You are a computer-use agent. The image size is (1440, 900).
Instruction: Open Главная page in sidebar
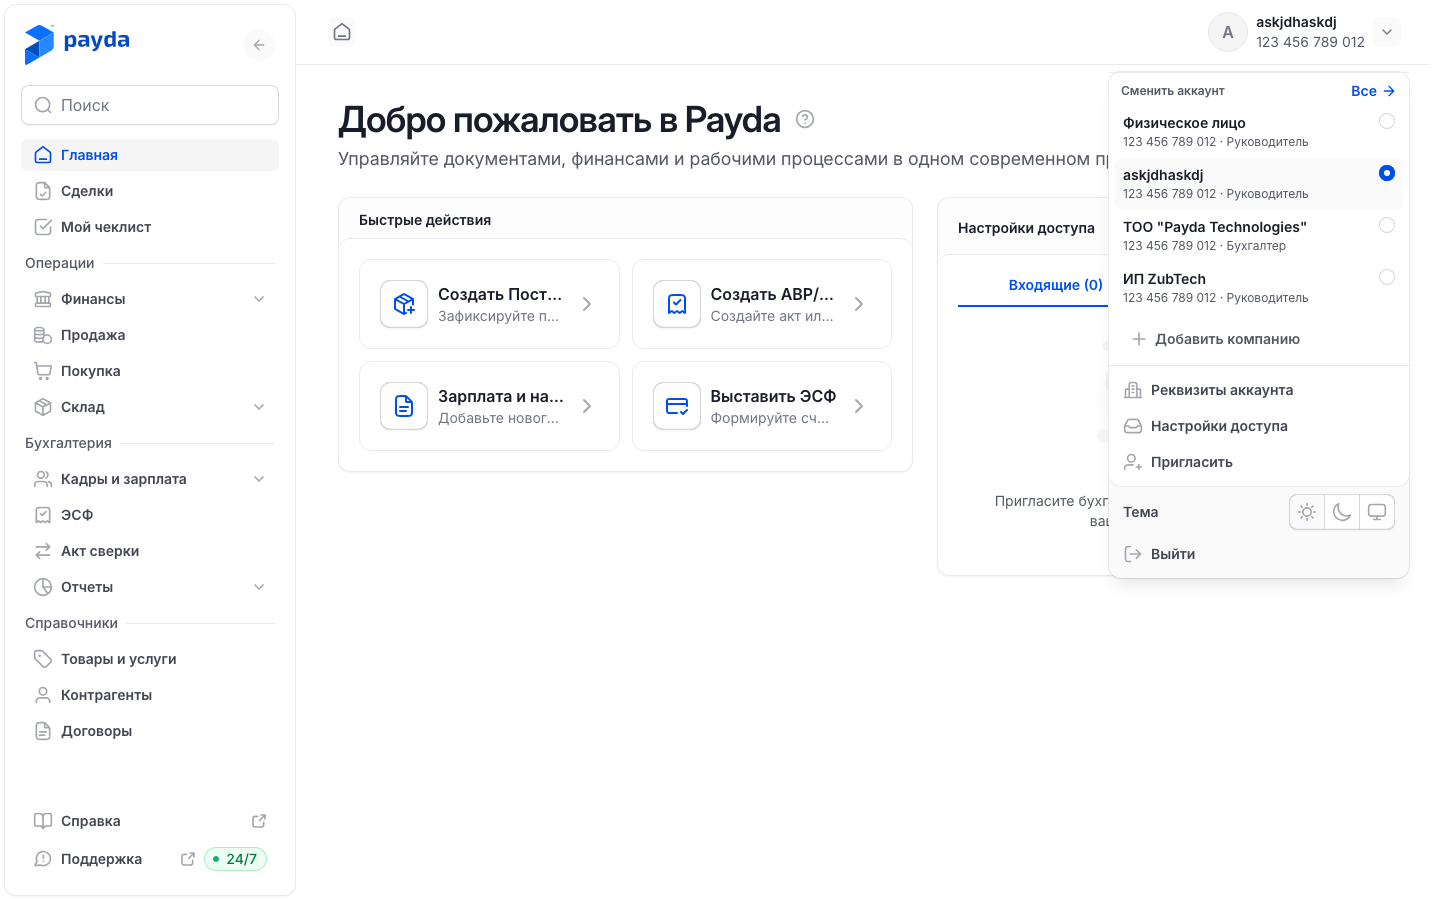pyautogui.click(x=150, y=155)
